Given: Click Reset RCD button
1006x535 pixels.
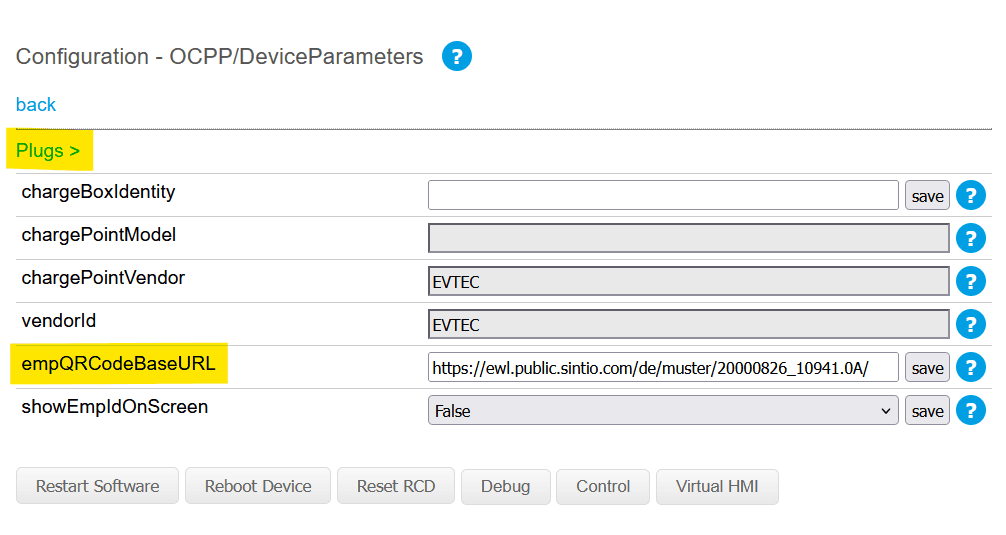Looking at the screenshot, I should [396, 486].
